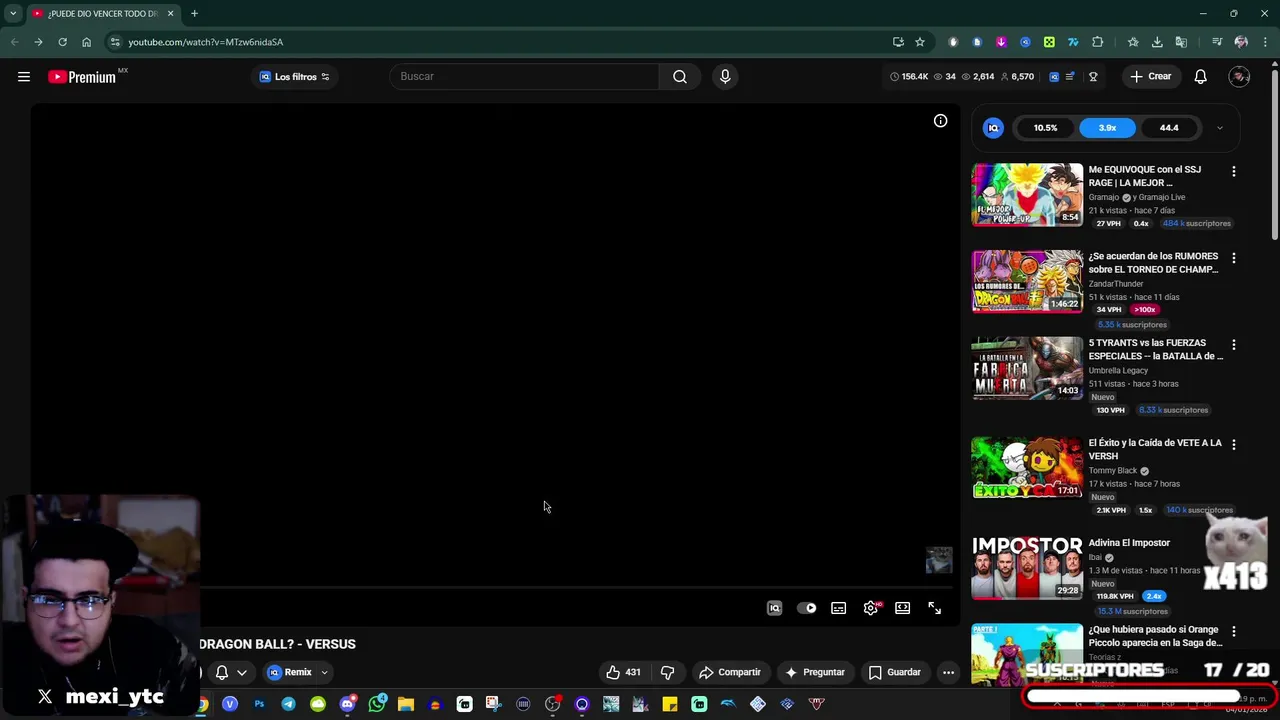Select the 44.4 vidIQ stat pill
This screenshot has height=720, width=1280.
click(1169, 128)
